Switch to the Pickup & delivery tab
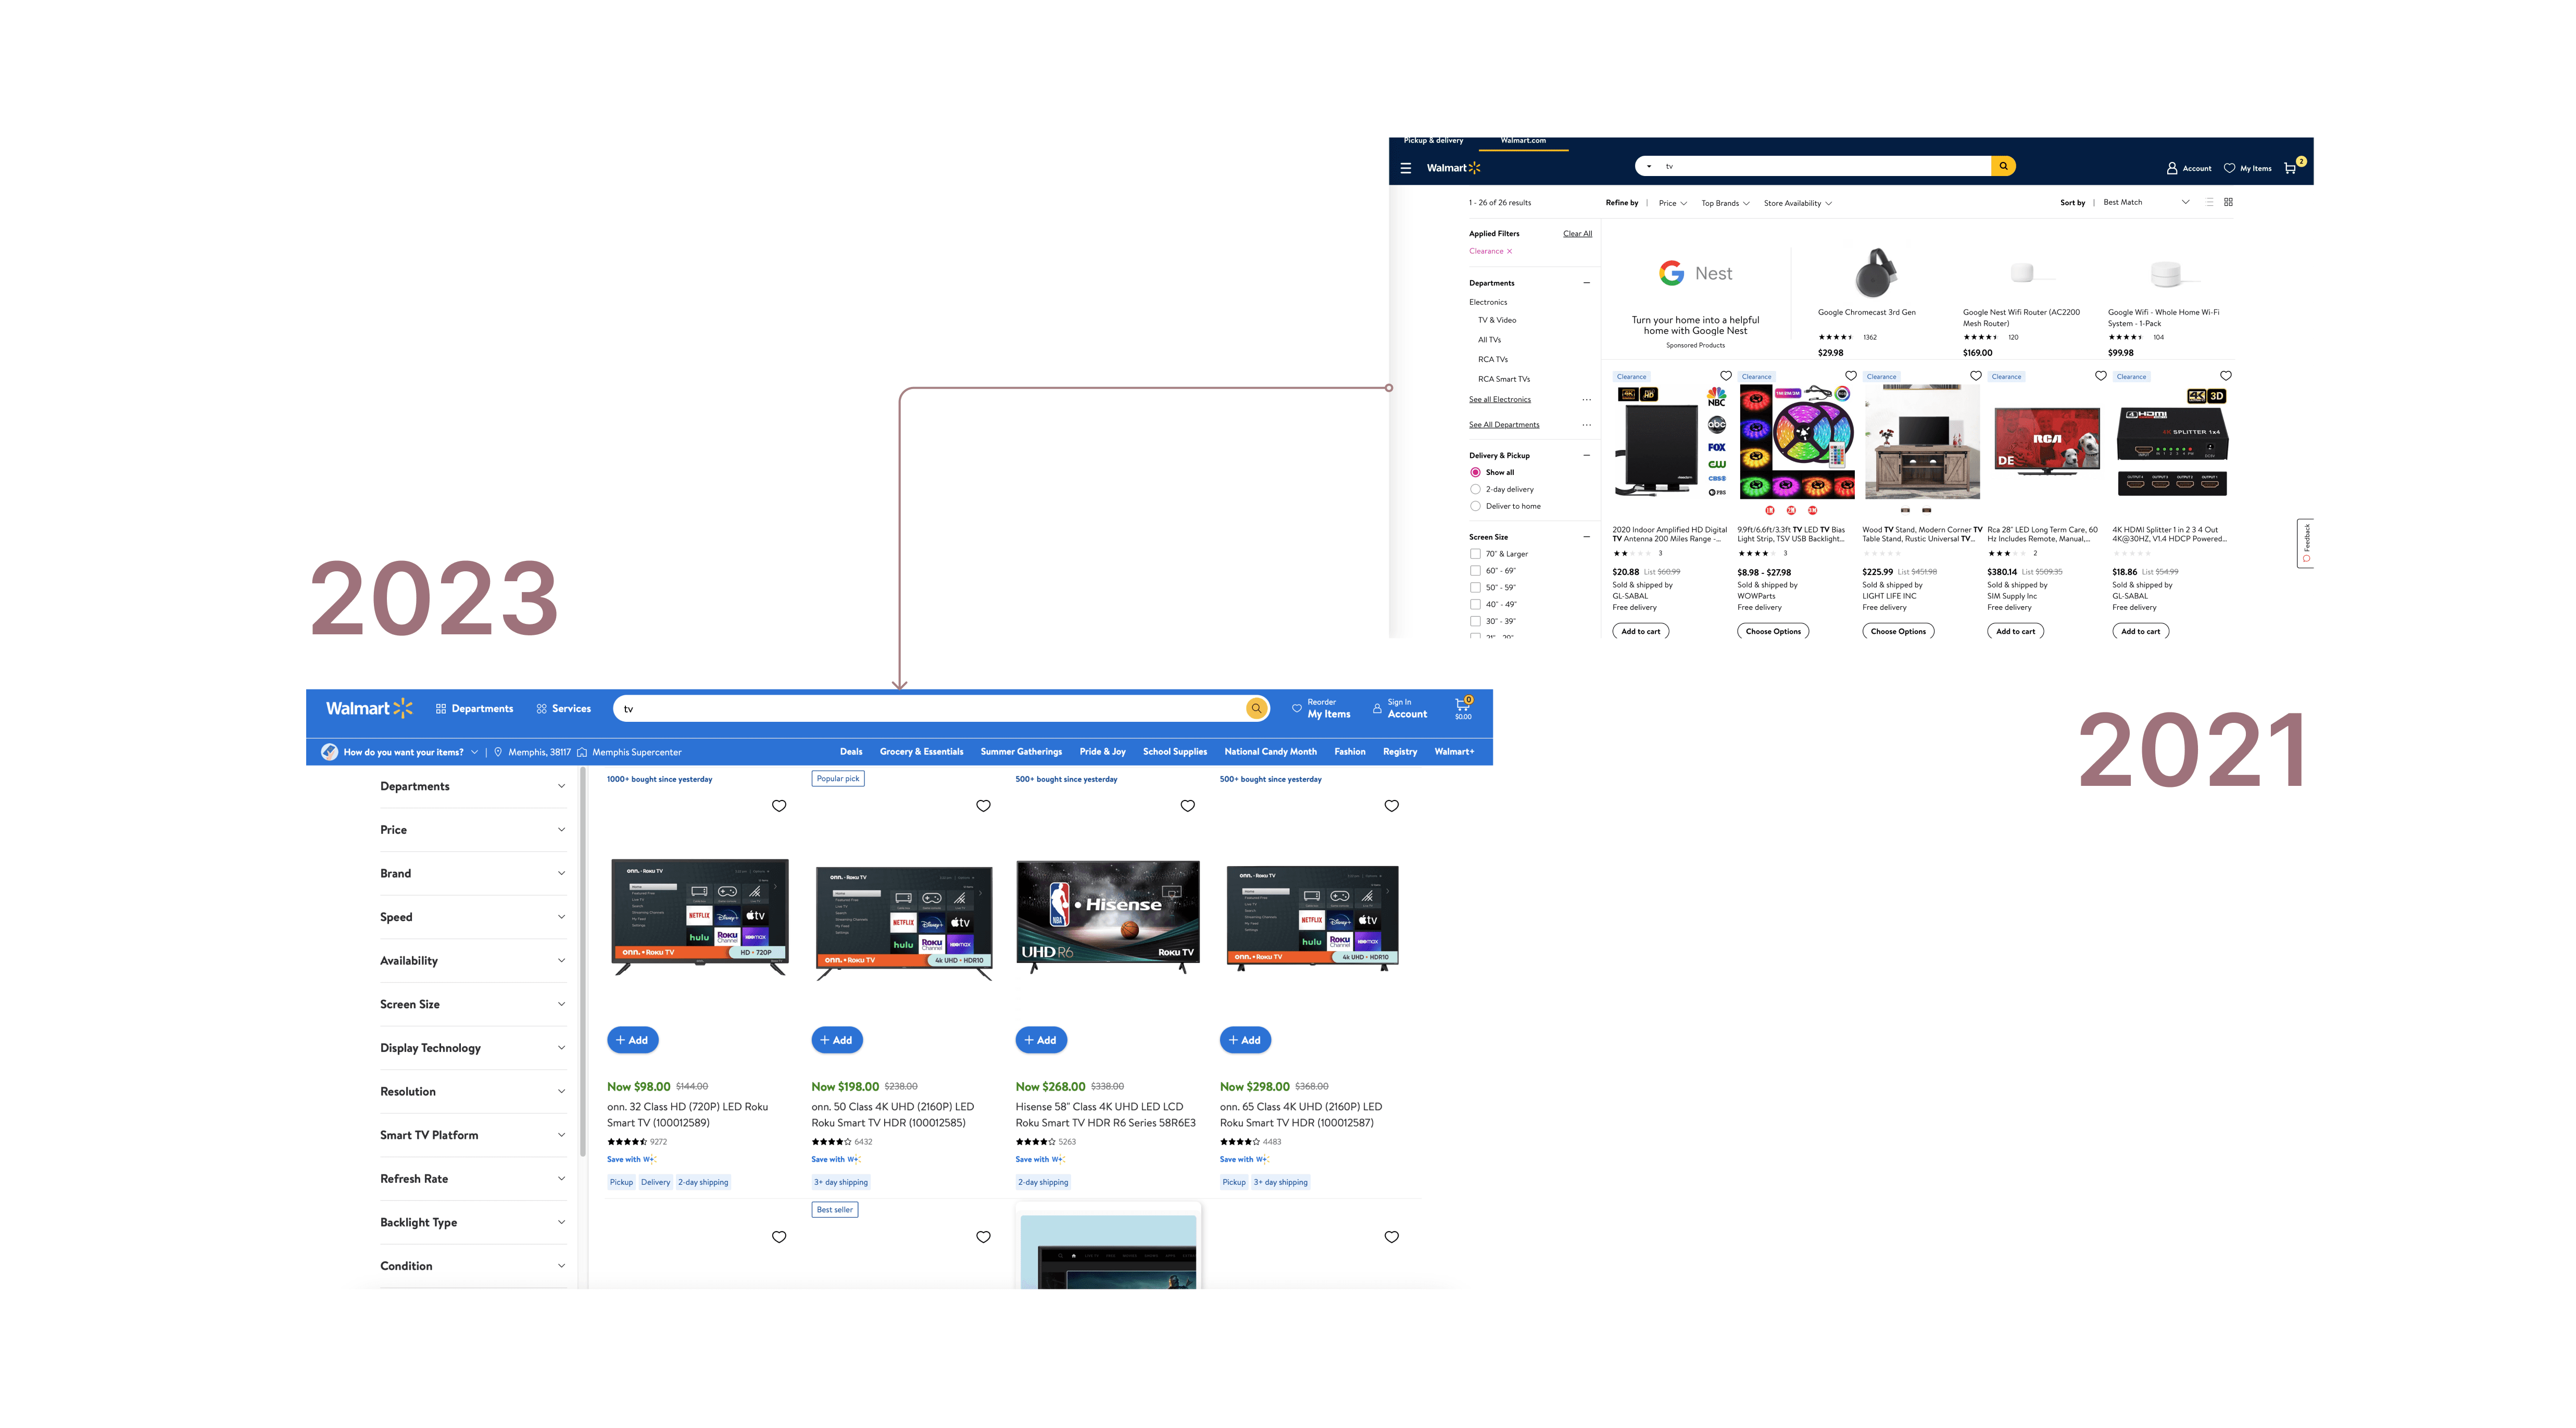The height and width of the screenshot is (1428, 2576). coord(1433,141)
